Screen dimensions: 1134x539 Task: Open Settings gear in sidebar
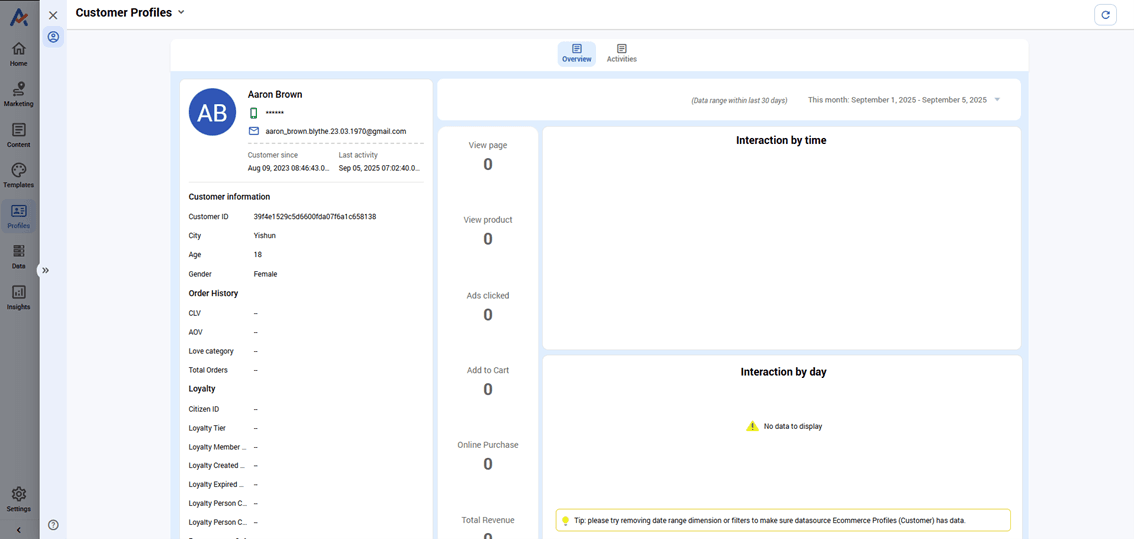[18, 499]
